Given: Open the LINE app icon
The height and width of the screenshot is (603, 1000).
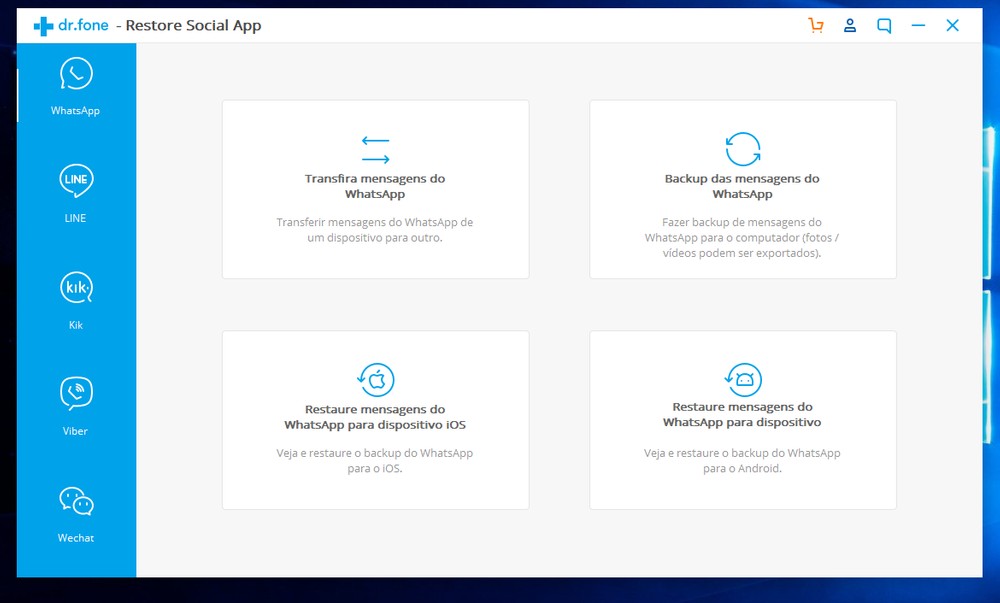Looking at the screenshot, I should [x=76, y=180].
